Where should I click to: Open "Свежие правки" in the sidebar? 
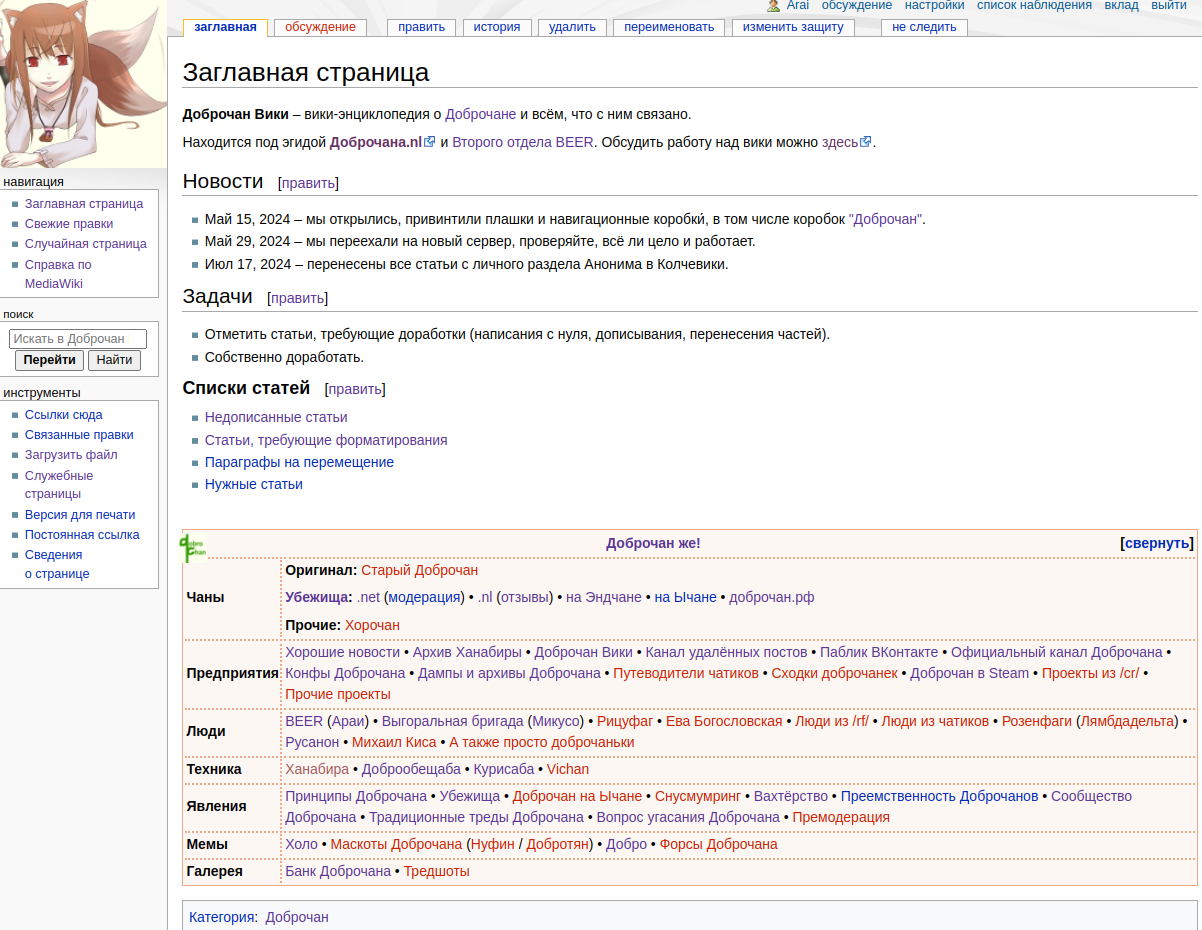click(x=69, y=224)
